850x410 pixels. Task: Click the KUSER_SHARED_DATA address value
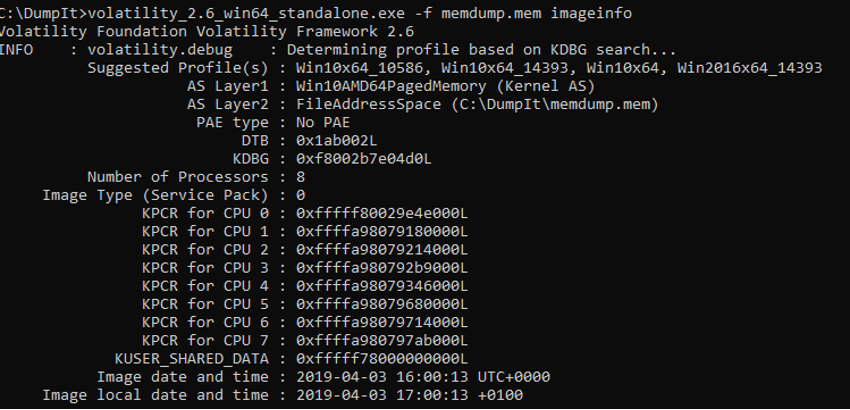(x=382, y=358)
